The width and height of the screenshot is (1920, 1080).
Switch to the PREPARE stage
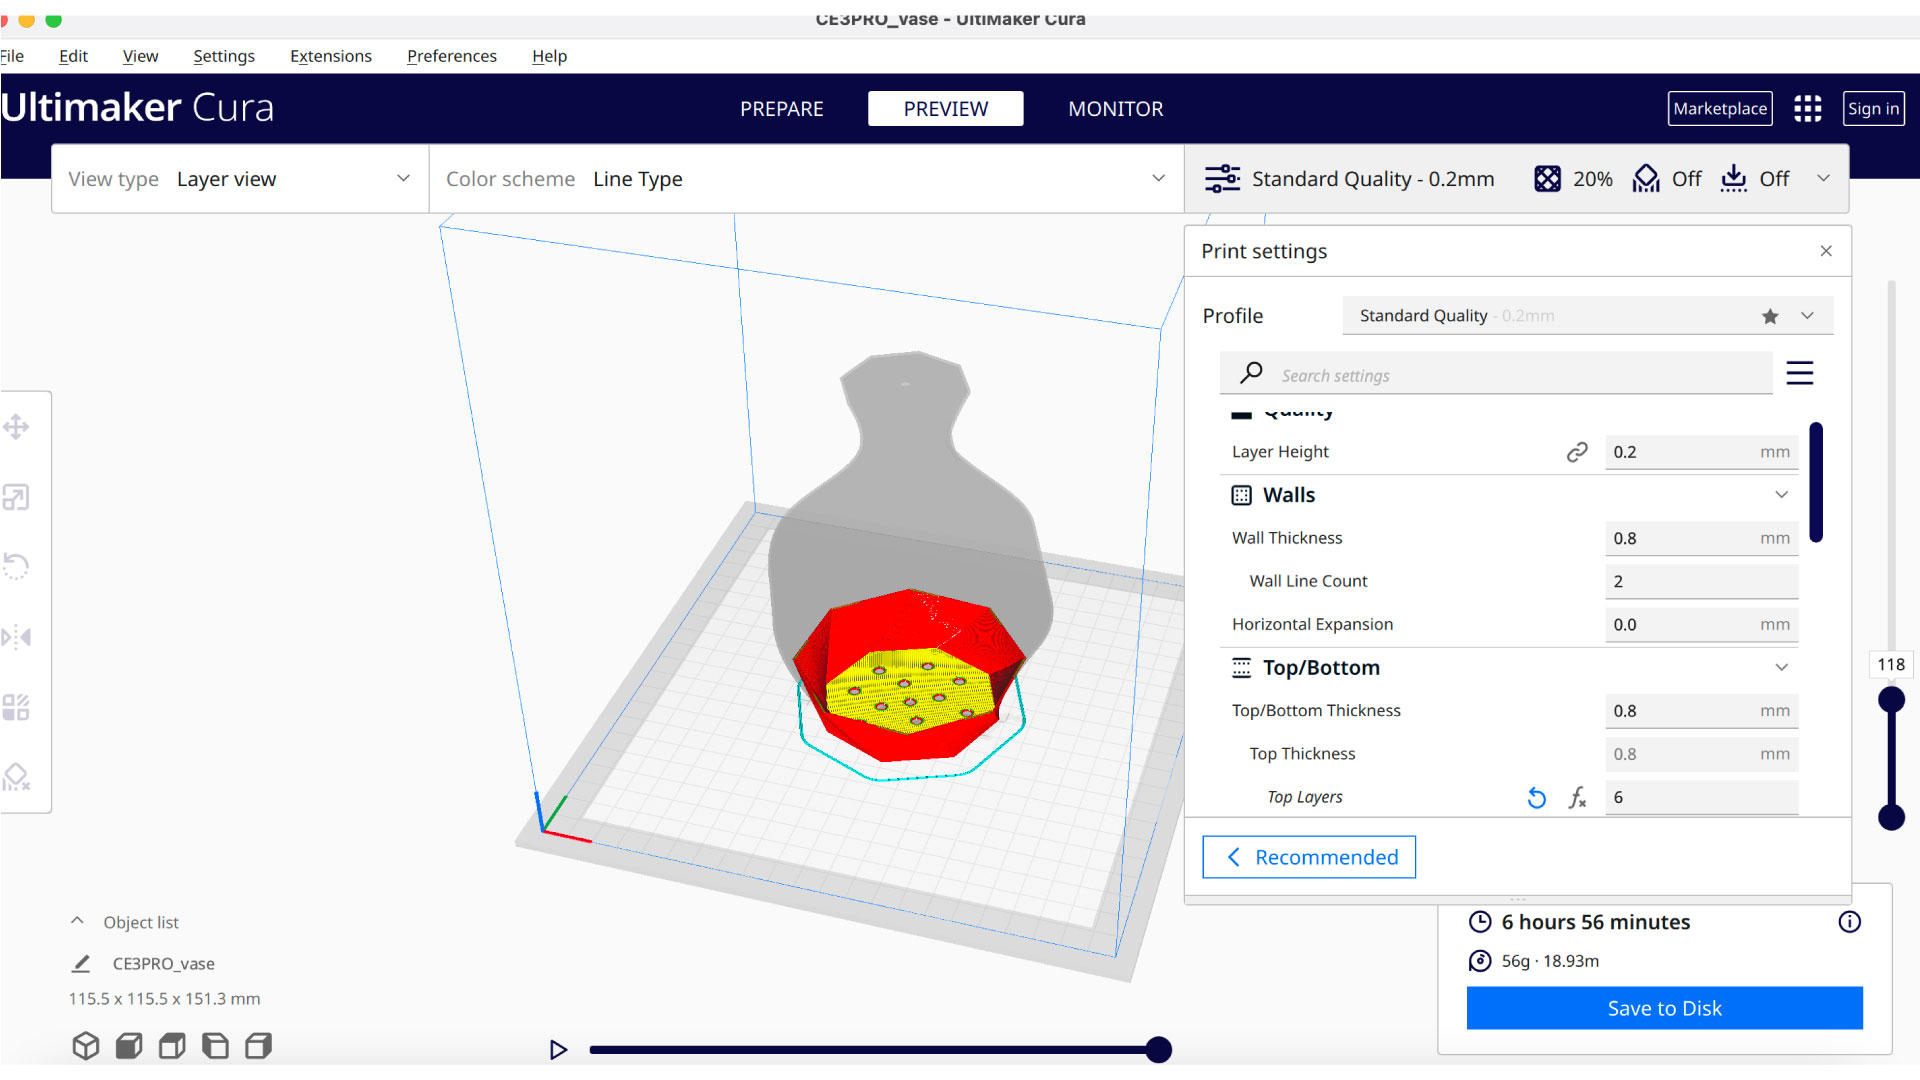tap(782, 109)
